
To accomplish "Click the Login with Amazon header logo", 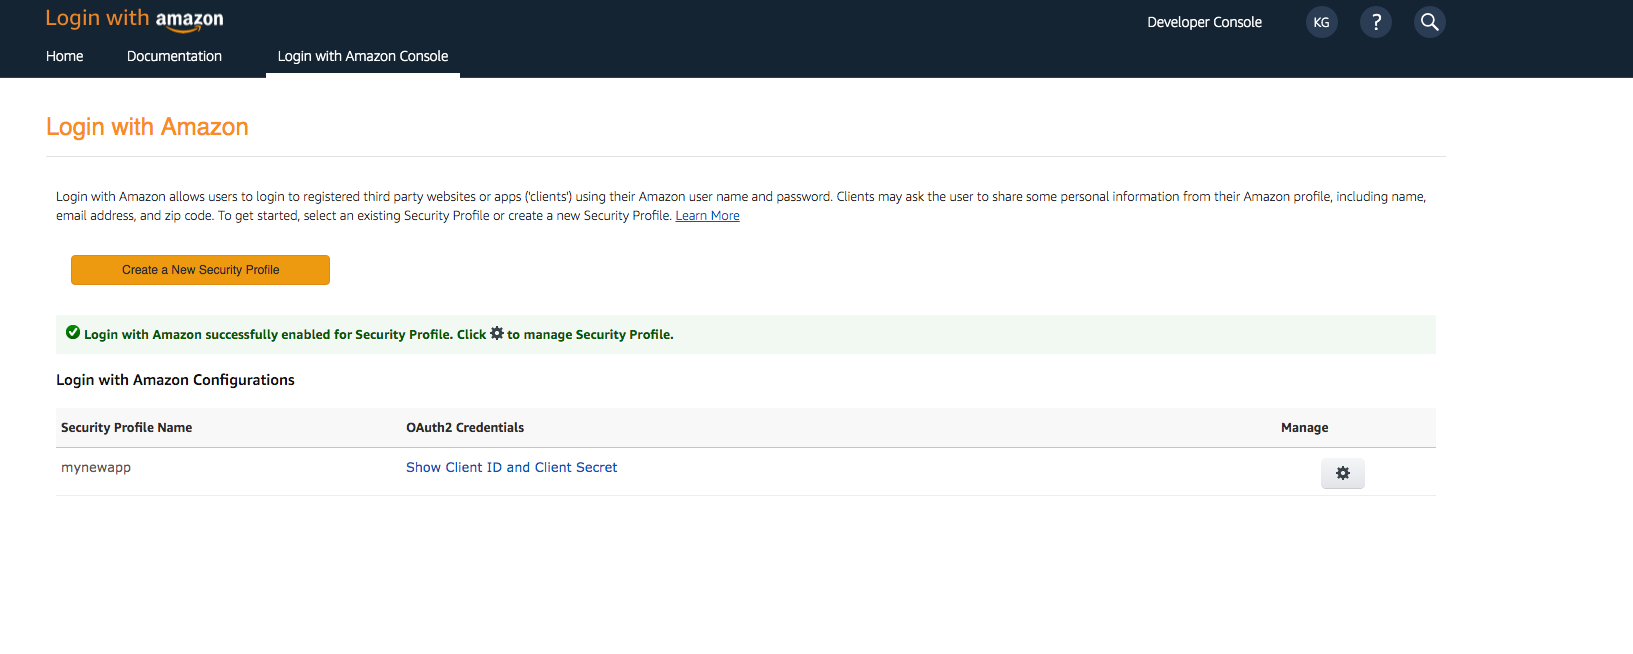I will tap(135, 19).
